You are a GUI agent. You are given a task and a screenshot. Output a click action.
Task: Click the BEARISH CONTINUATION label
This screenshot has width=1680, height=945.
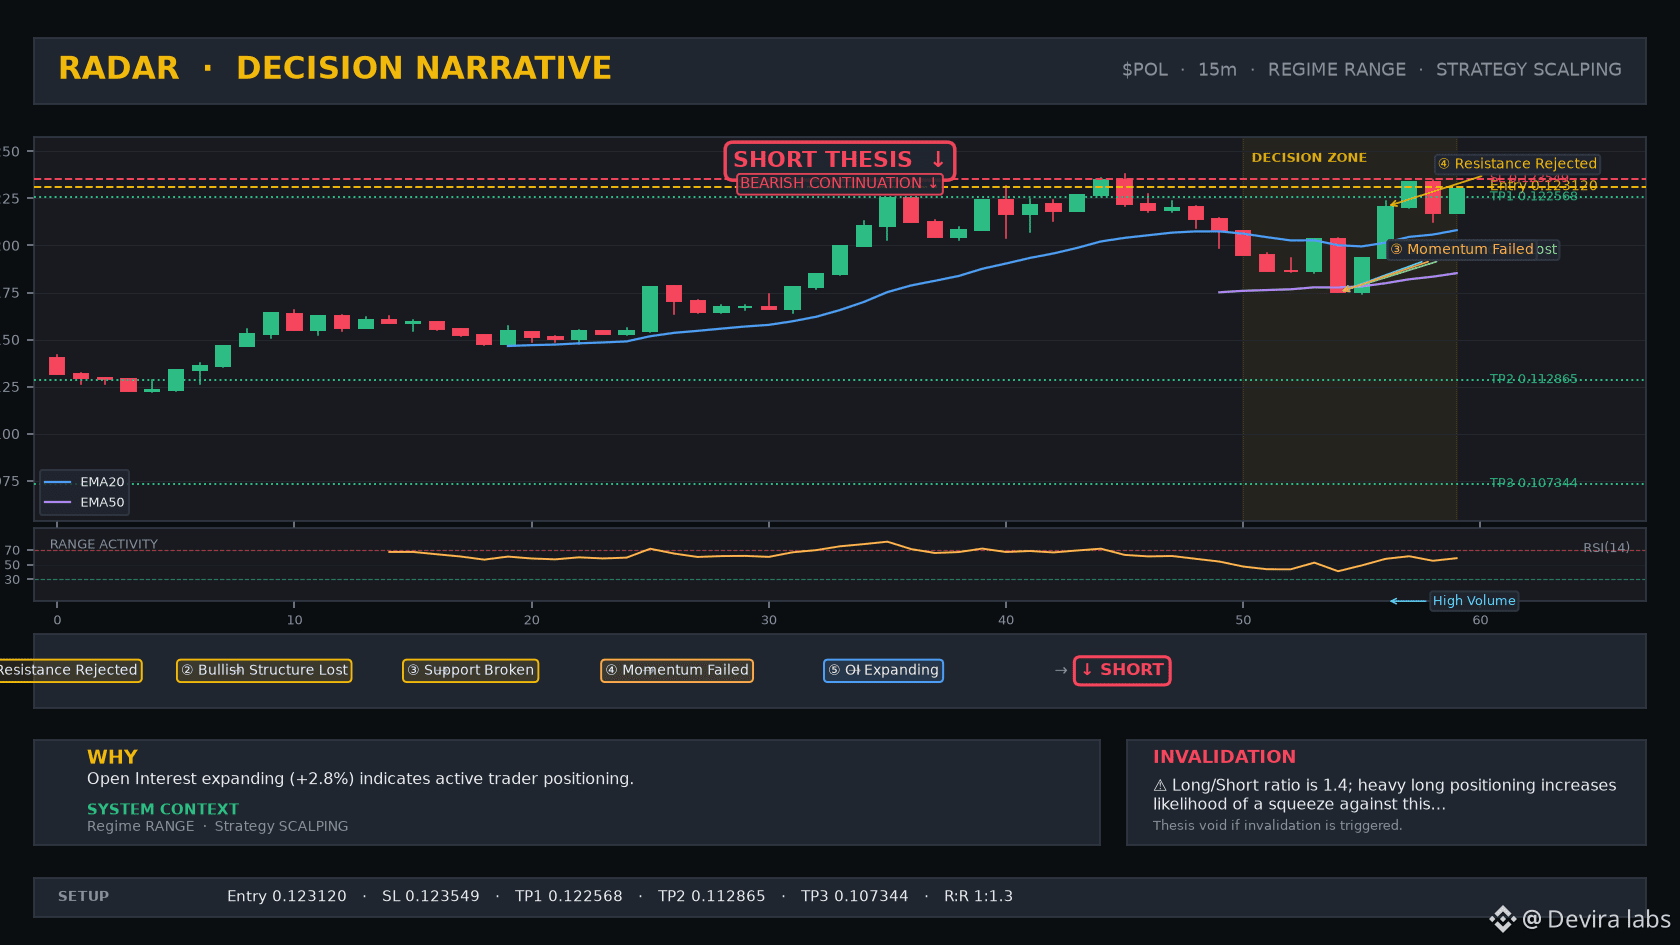coord(839,183)
